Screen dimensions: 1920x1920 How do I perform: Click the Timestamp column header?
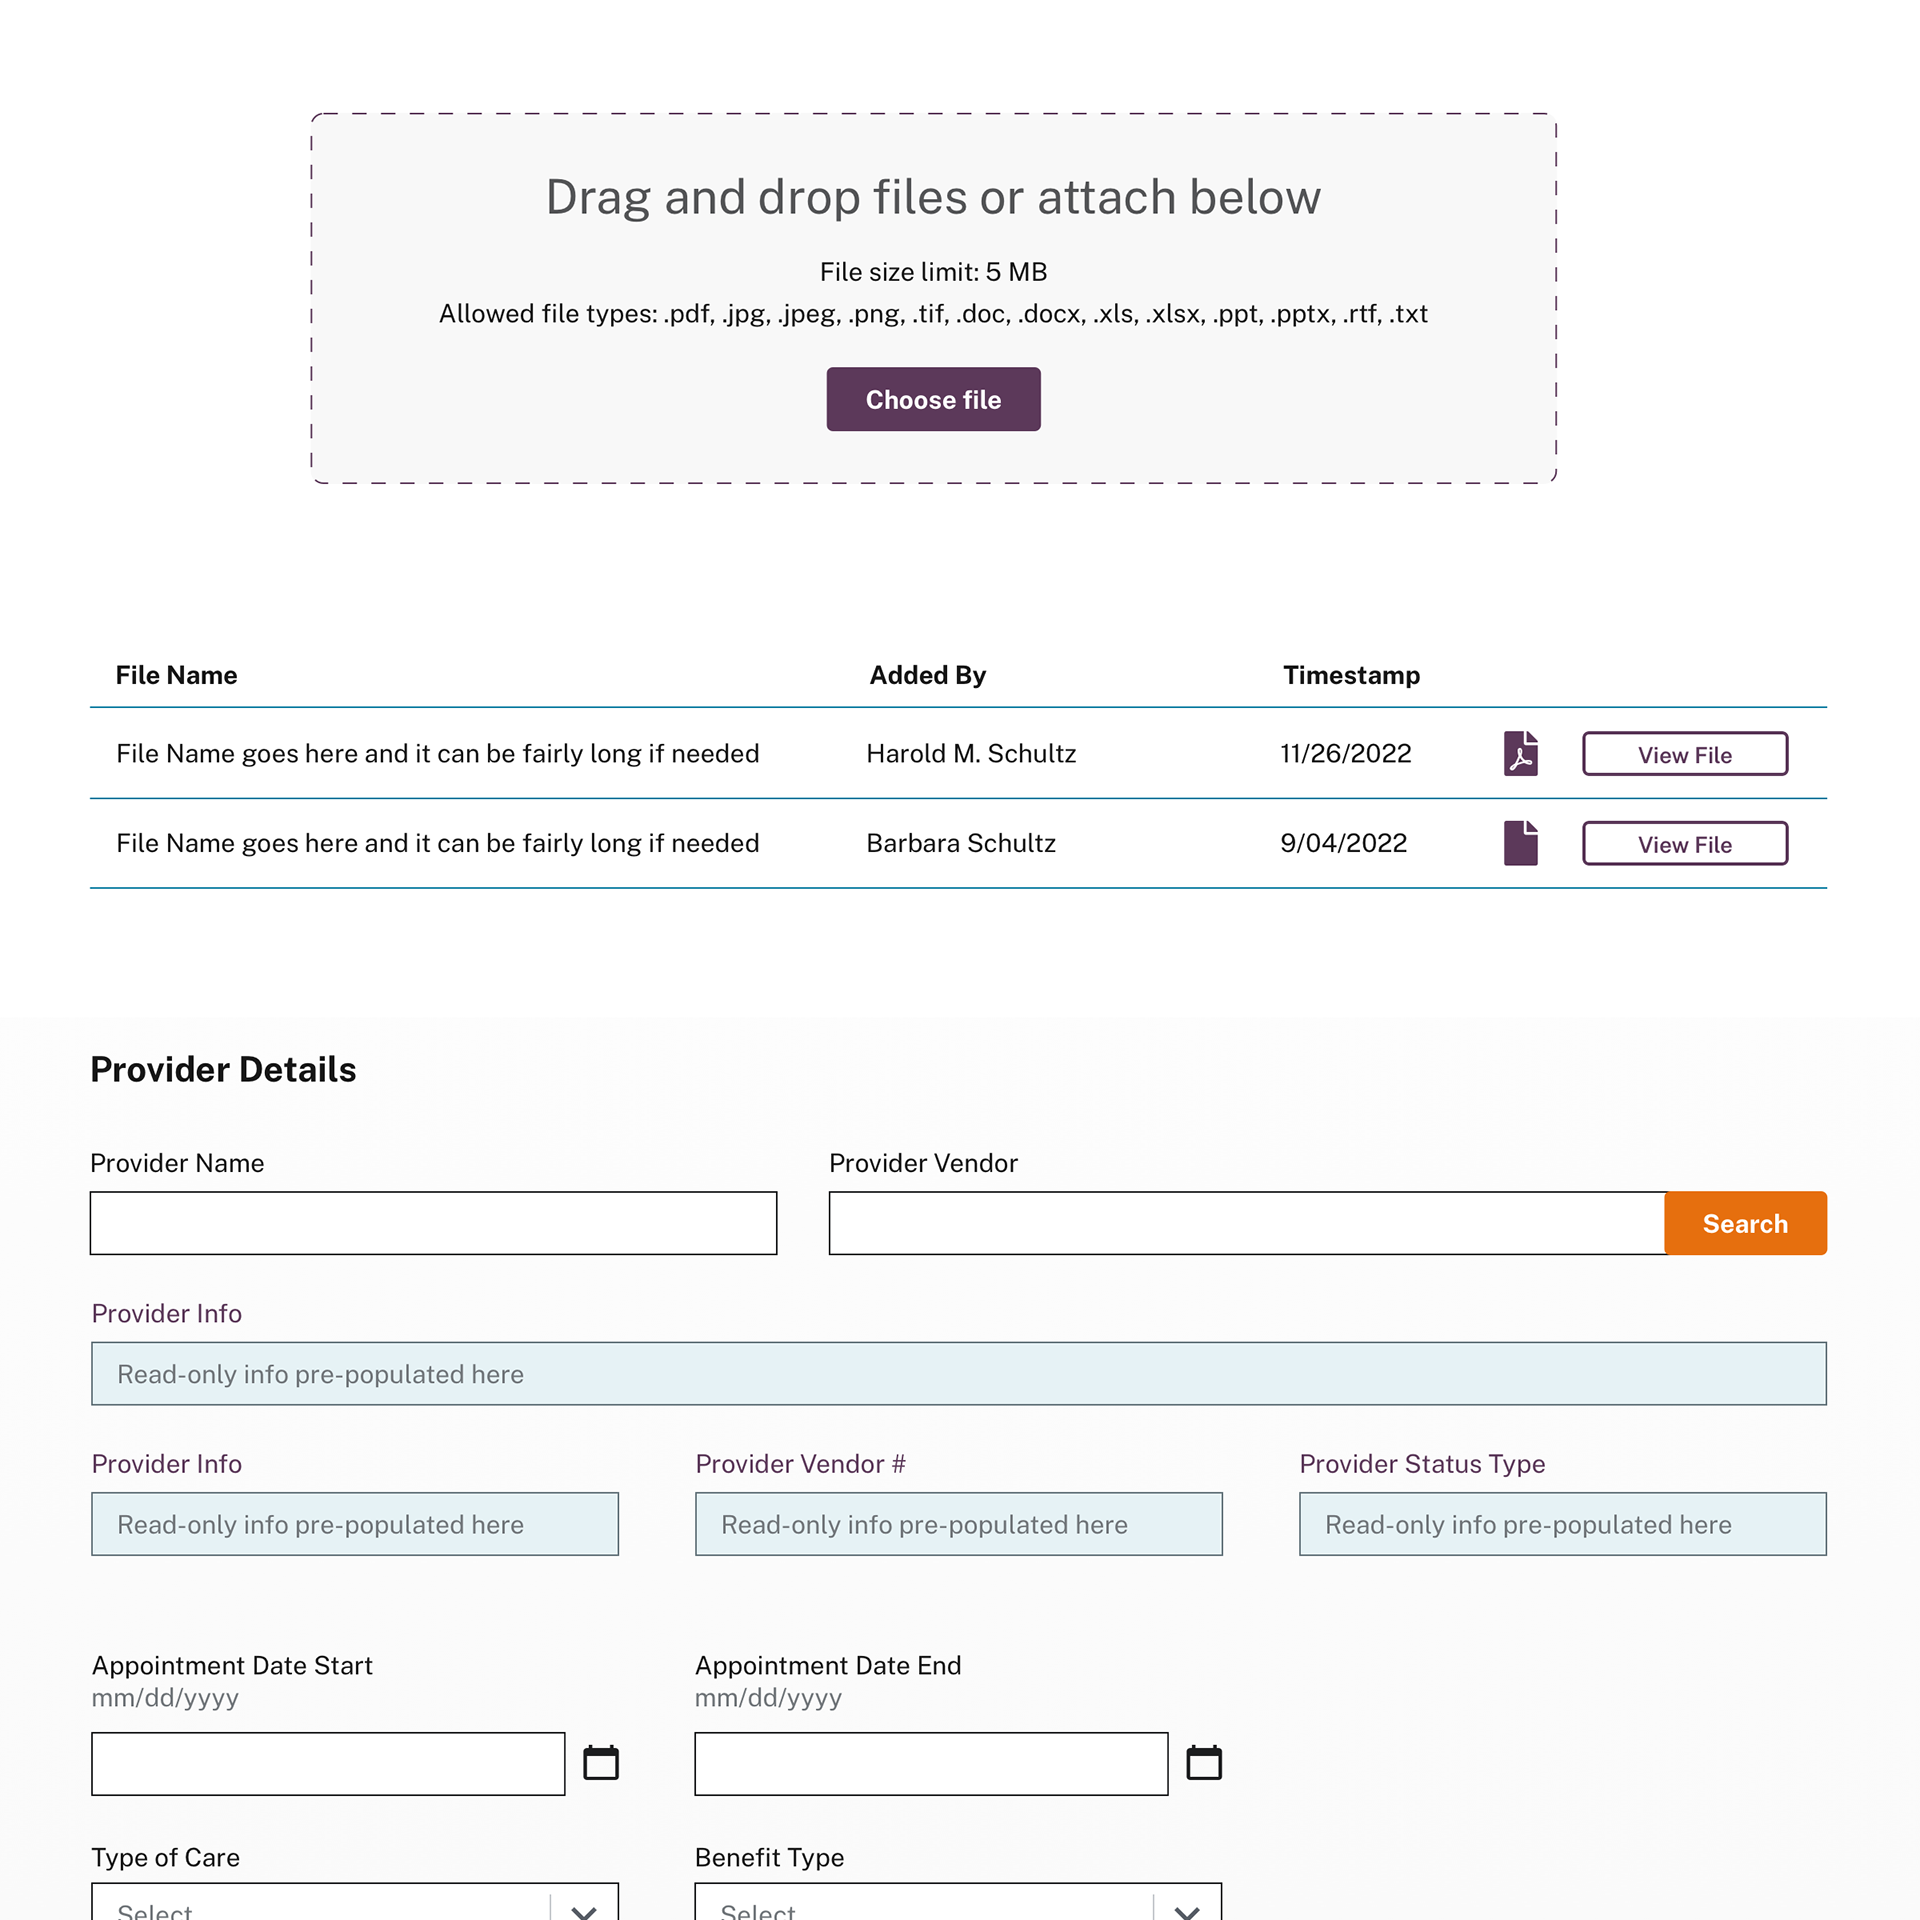tap(1351, 675)
